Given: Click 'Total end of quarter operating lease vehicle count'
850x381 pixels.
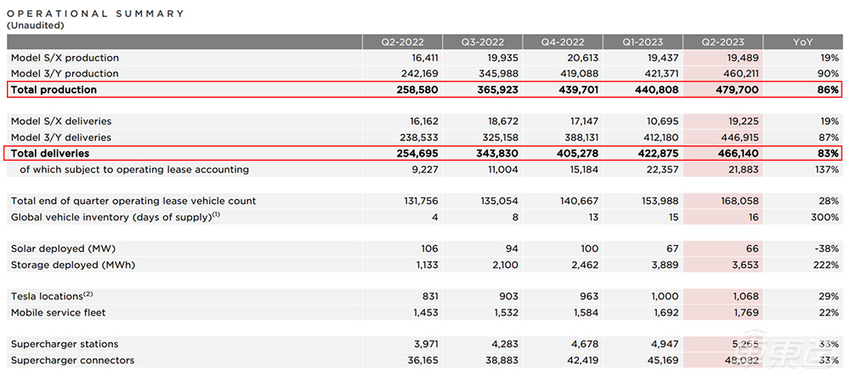Looking at the screenshot, I should coord(133,201).
